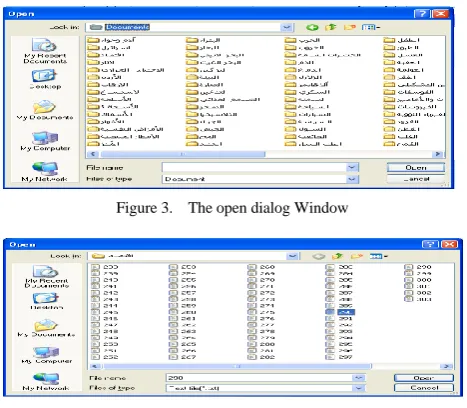Click the Open button in lower dialog
This screenshot has height=408, width=467.
(424, 378)
